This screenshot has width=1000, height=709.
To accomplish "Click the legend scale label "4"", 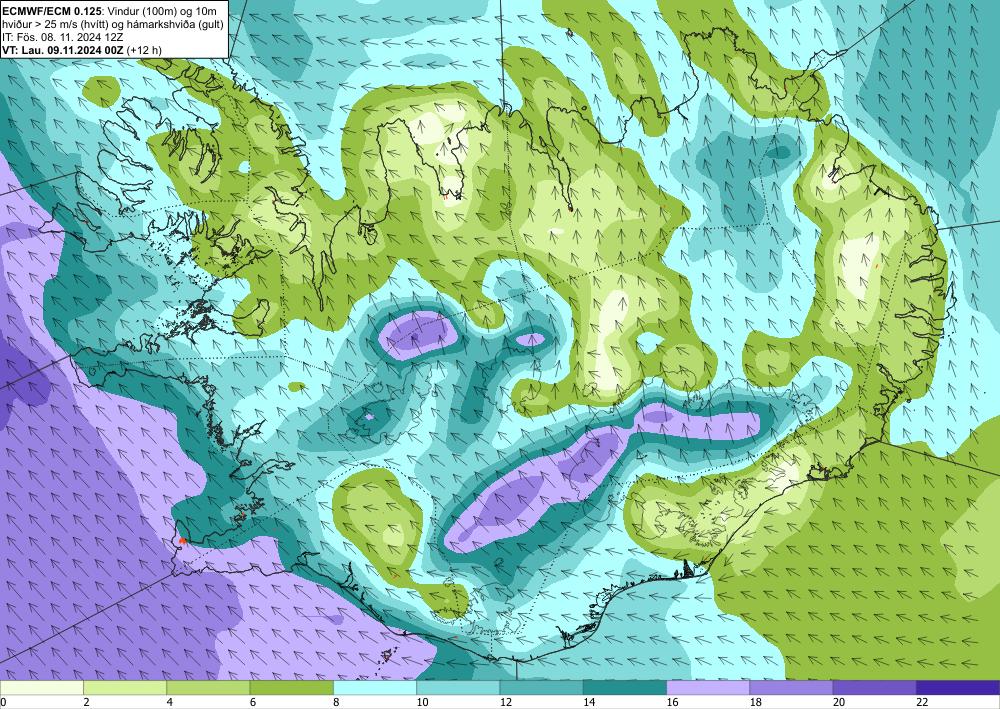I will tap(170, 702).
